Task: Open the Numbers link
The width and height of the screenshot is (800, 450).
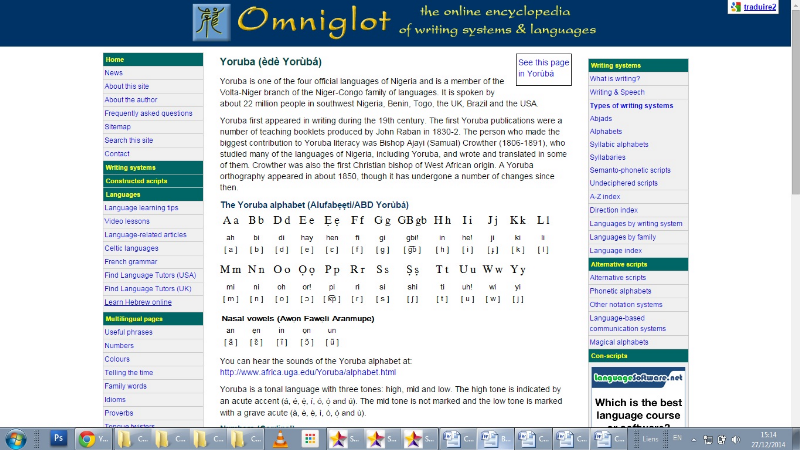Action: [x=119, y=345]
